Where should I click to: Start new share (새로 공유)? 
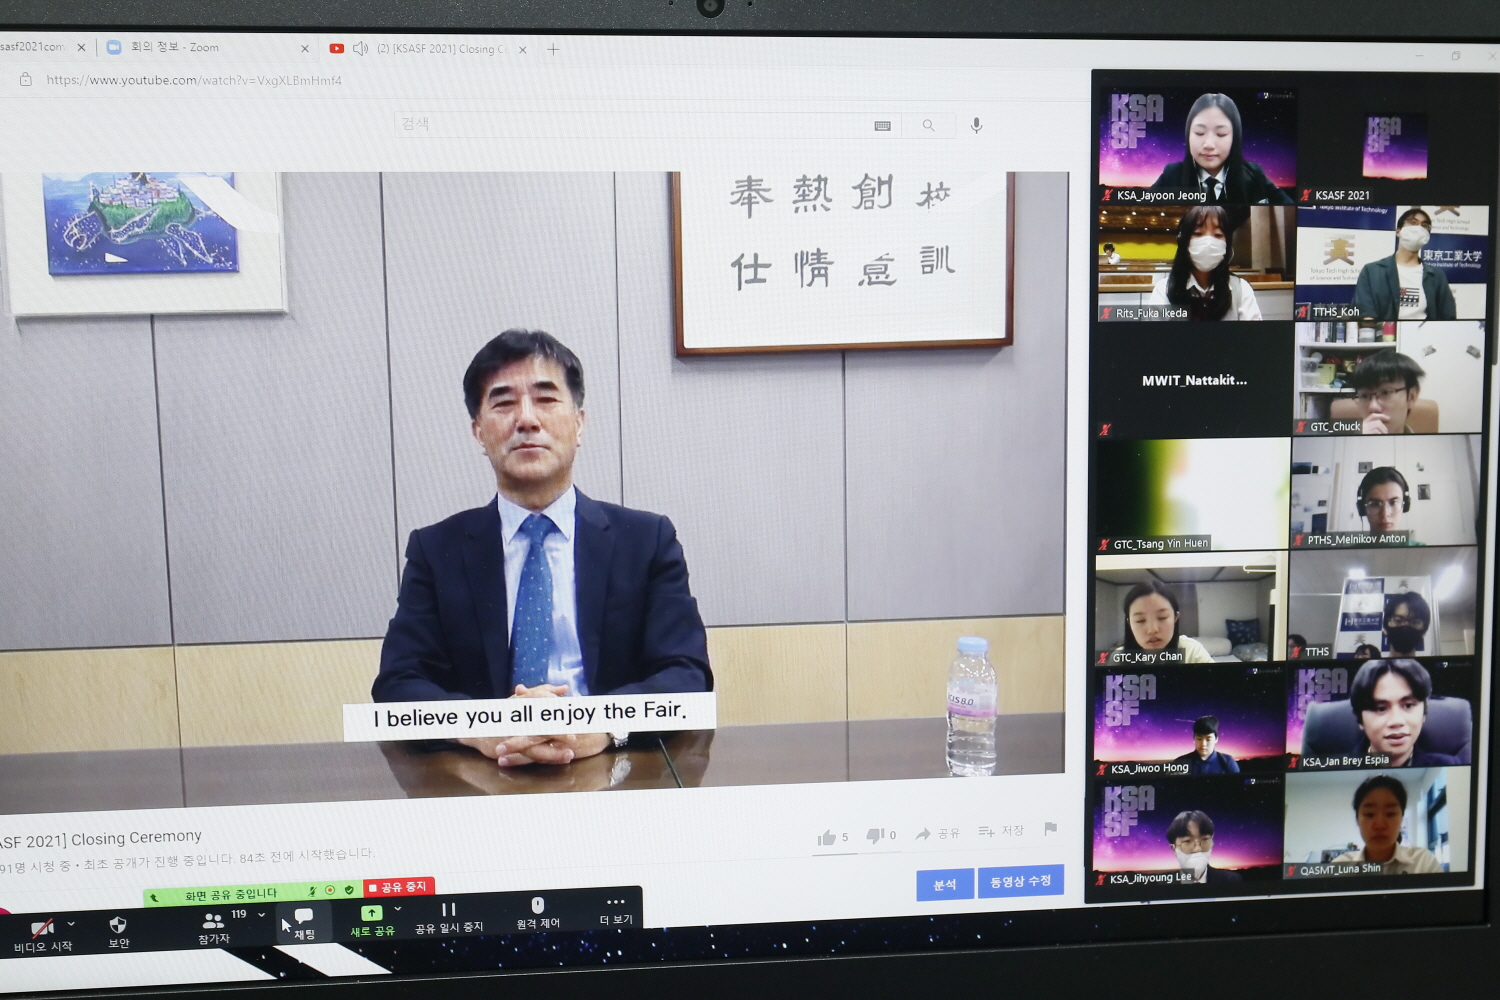(372, 921)
